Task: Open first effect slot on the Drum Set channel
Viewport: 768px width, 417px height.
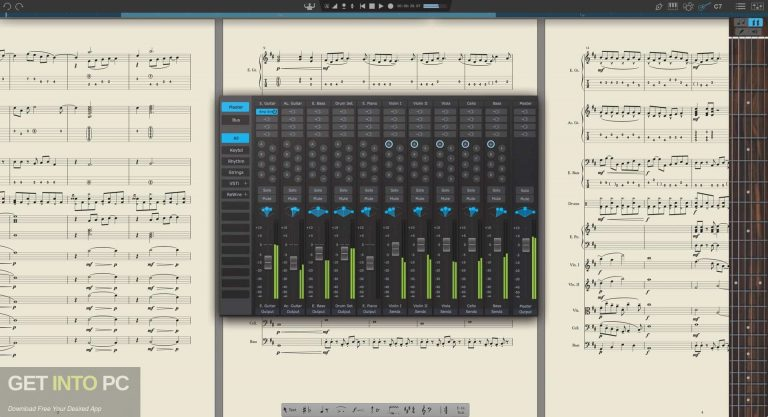Action: [343, 112]
